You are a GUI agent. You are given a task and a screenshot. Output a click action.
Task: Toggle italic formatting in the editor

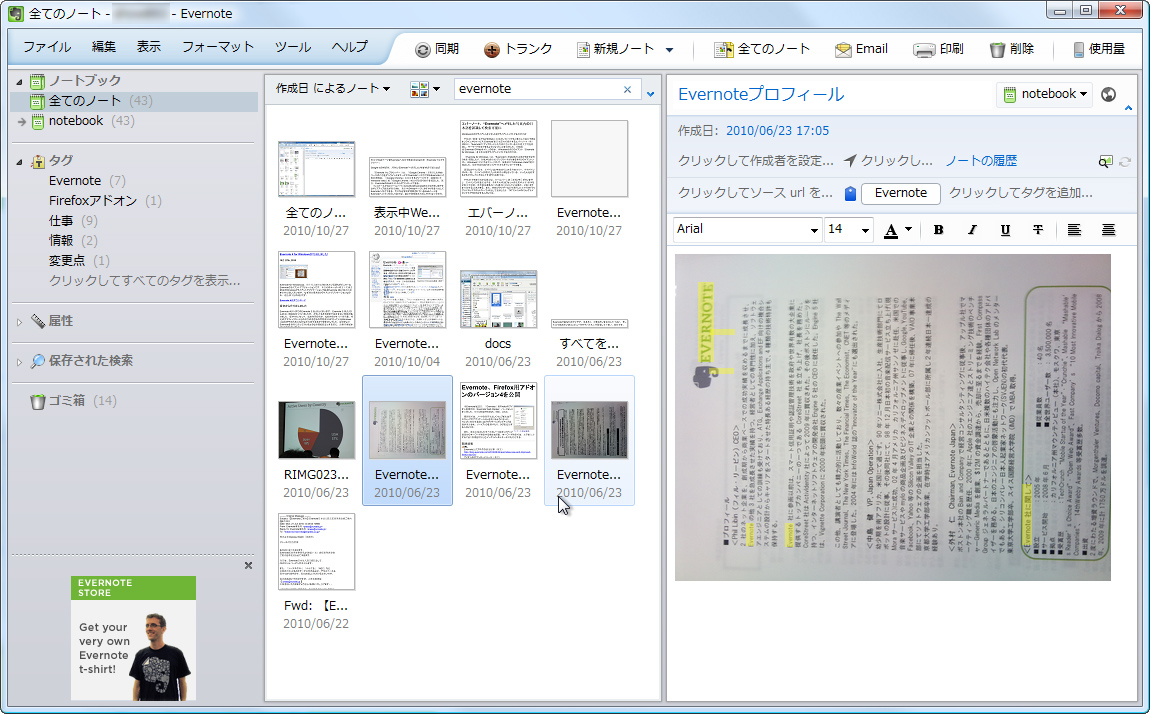tap(971, 229)
